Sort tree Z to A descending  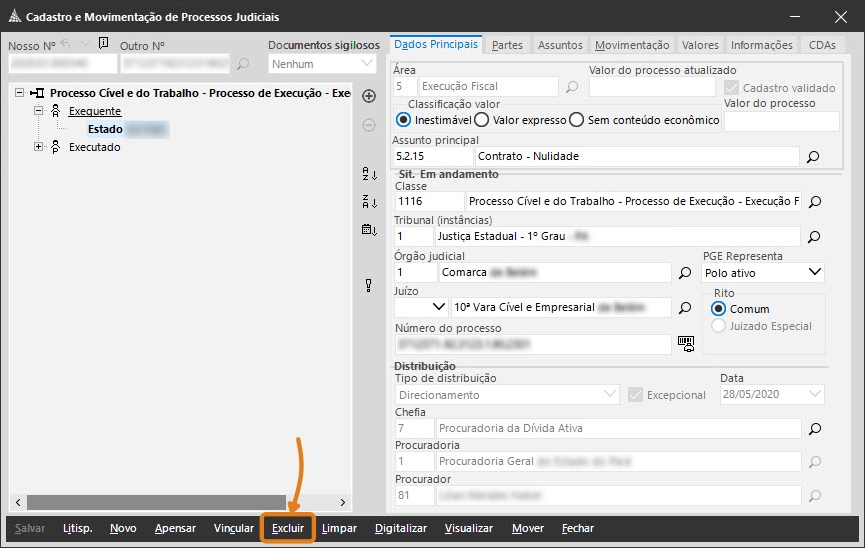pos(368,202)
